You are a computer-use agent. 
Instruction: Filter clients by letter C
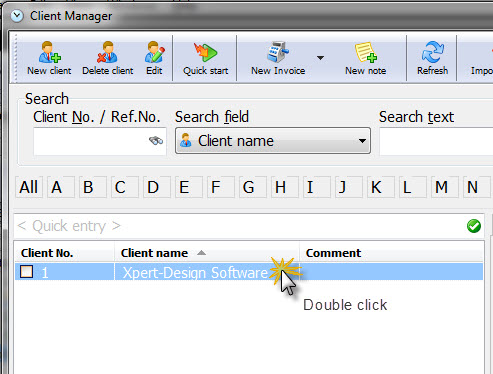tap(125, 187)
